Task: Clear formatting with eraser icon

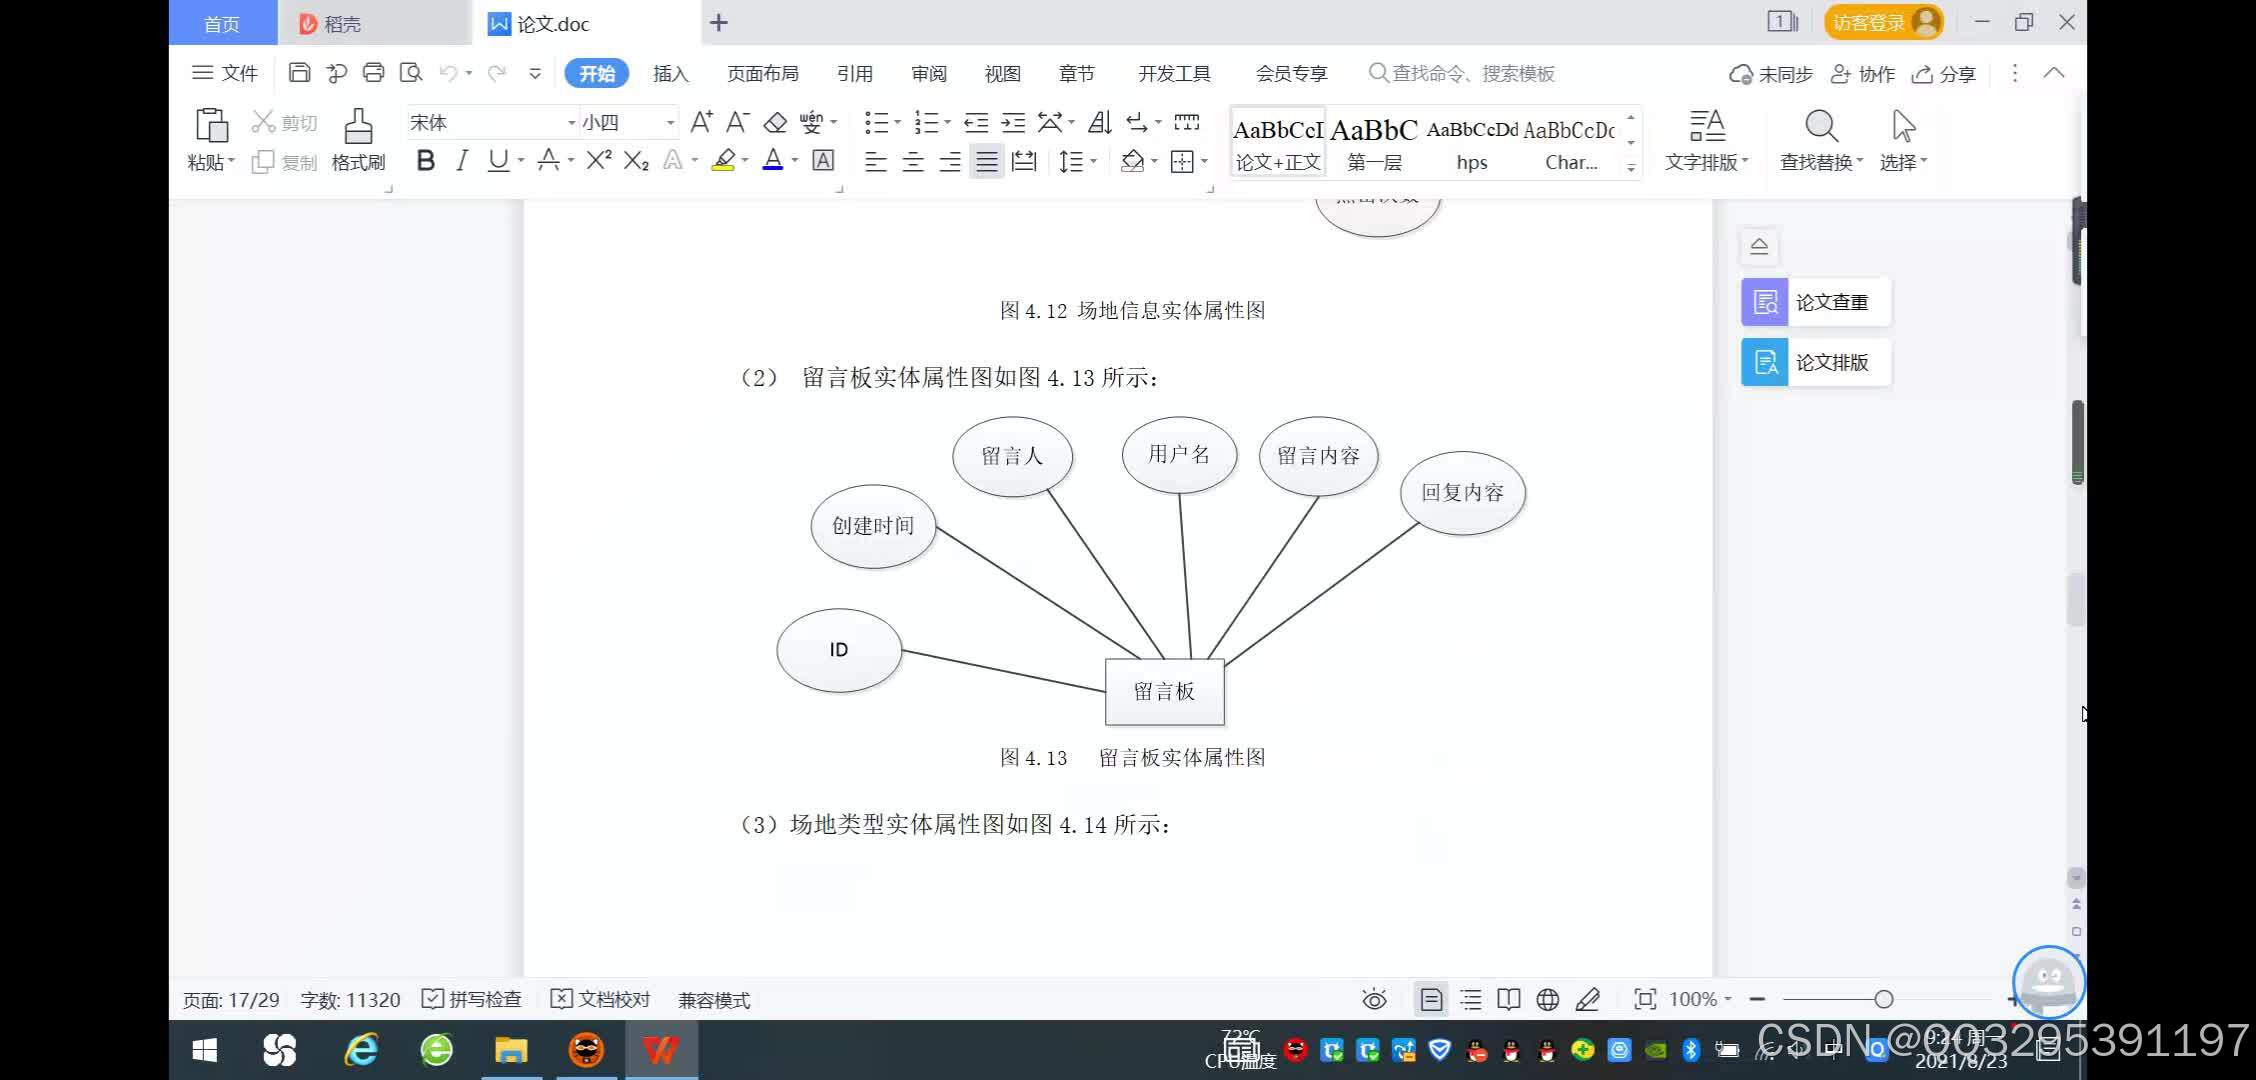Action: (775, 122)
